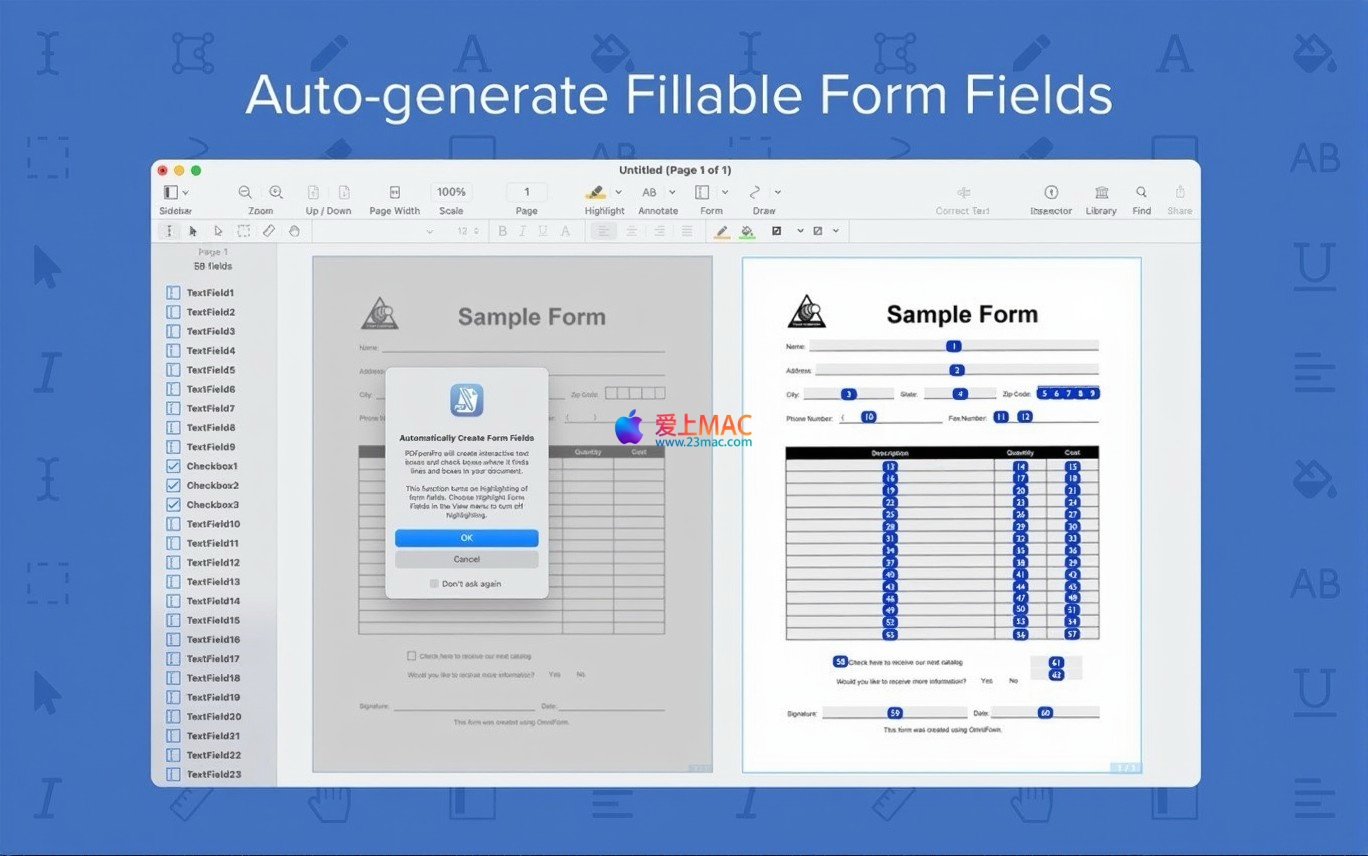1368x856 pixels.
Task: Cancel the automatic form fields dialog
Action: click(x=466, y=560)
